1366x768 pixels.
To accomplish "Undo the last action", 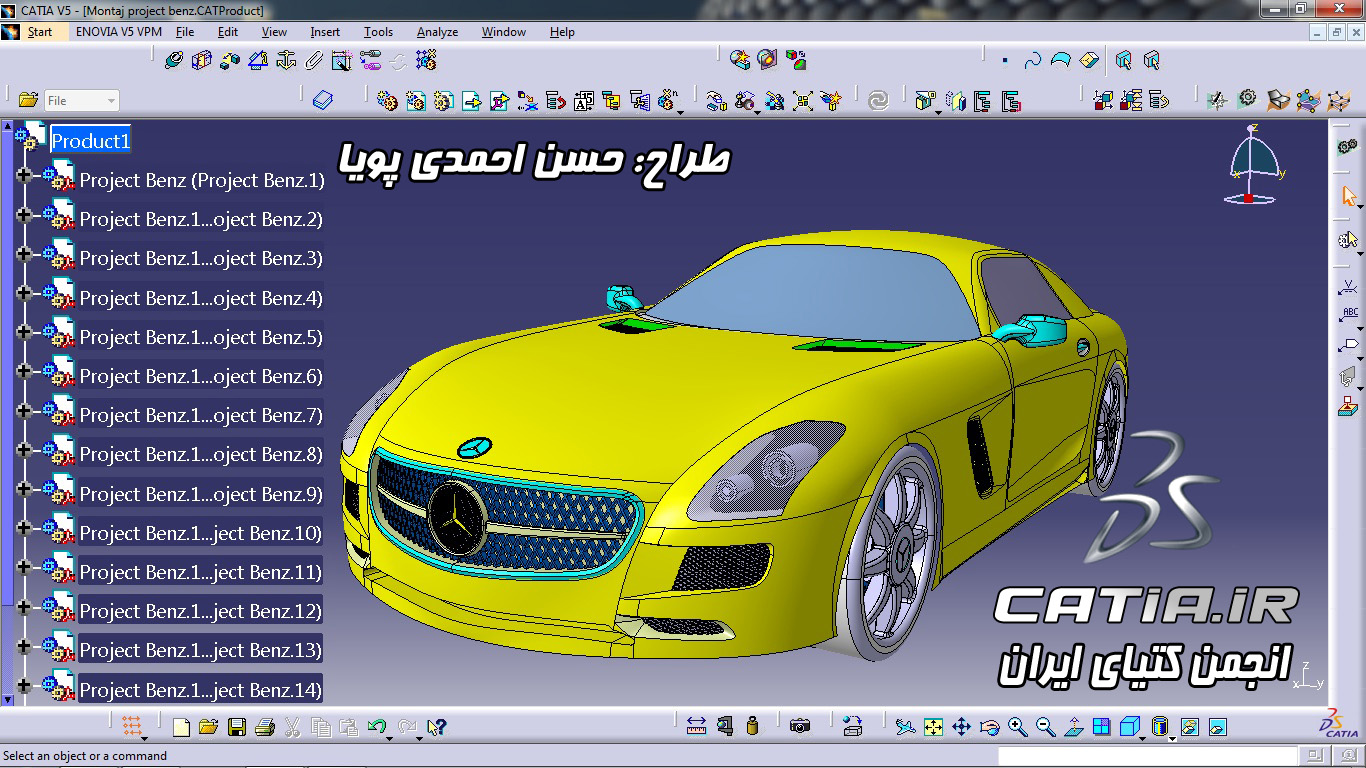I will [x=376, y=727].
